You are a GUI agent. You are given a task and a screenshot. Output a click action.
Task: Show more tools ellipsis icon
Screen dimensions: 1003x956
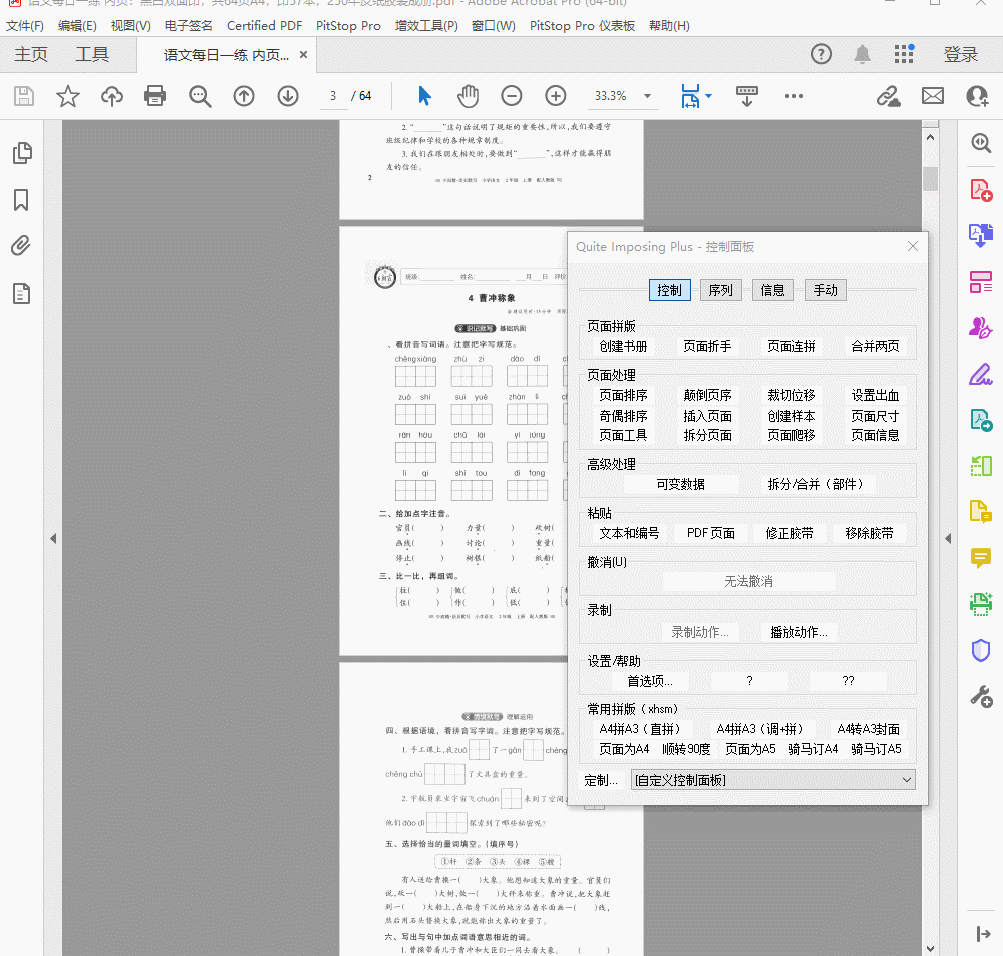(x=793, y=96)
